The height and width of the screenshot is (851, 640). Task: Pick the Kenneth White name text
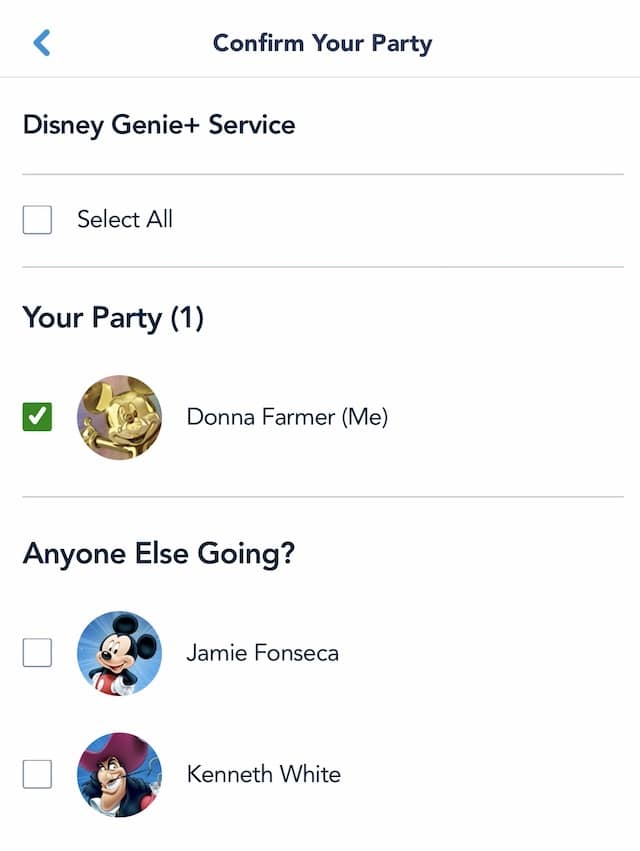click(264, 774)
